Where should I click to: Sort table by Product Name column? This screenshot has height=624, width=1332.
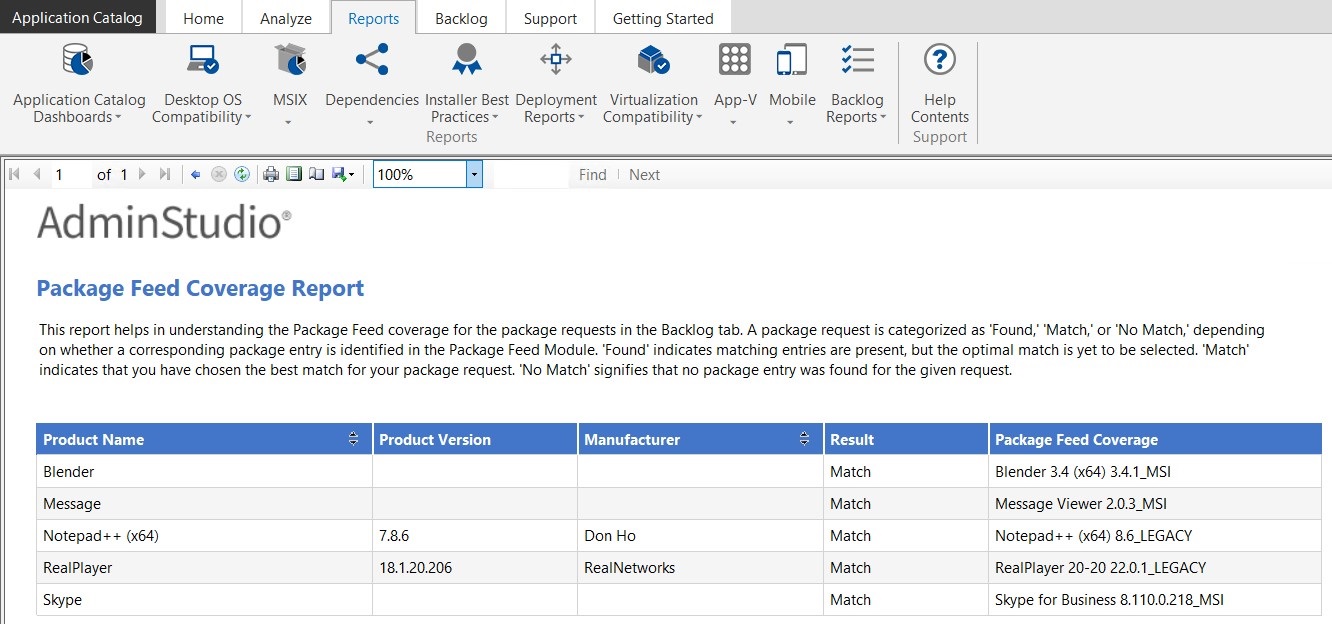point(353,440)
